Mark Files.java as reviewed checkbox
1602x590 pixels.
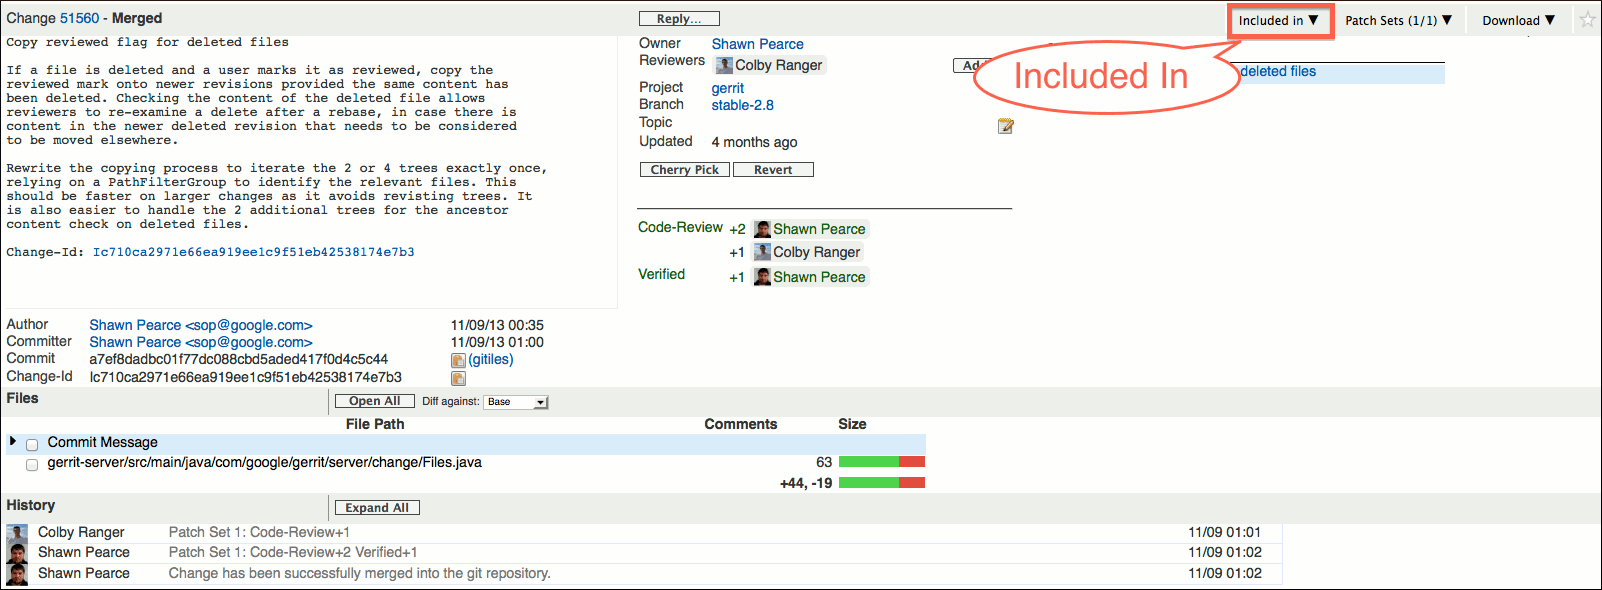point(32,464)
